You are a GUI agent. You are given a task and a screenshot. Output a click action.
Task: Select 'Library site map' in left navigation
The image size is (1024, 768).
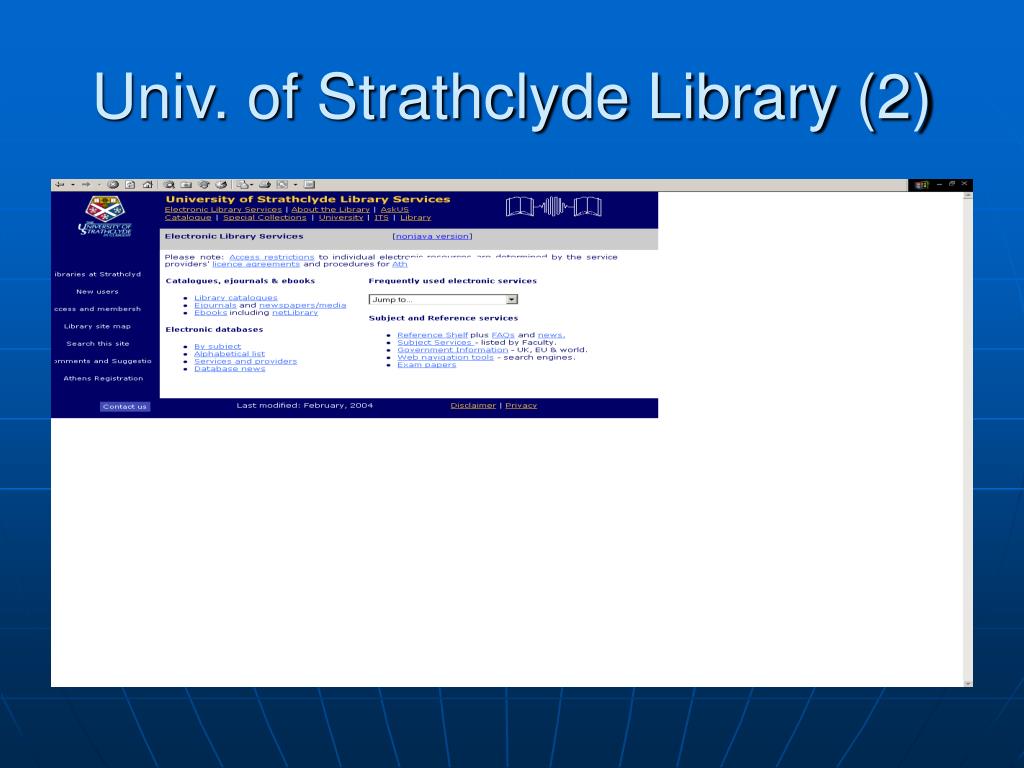point(97,327)
